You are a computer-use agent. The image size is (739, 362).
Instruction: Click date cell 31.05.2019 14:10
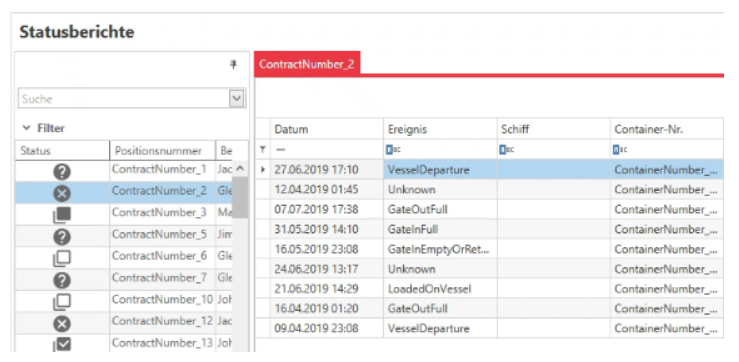tap(327, 230)
